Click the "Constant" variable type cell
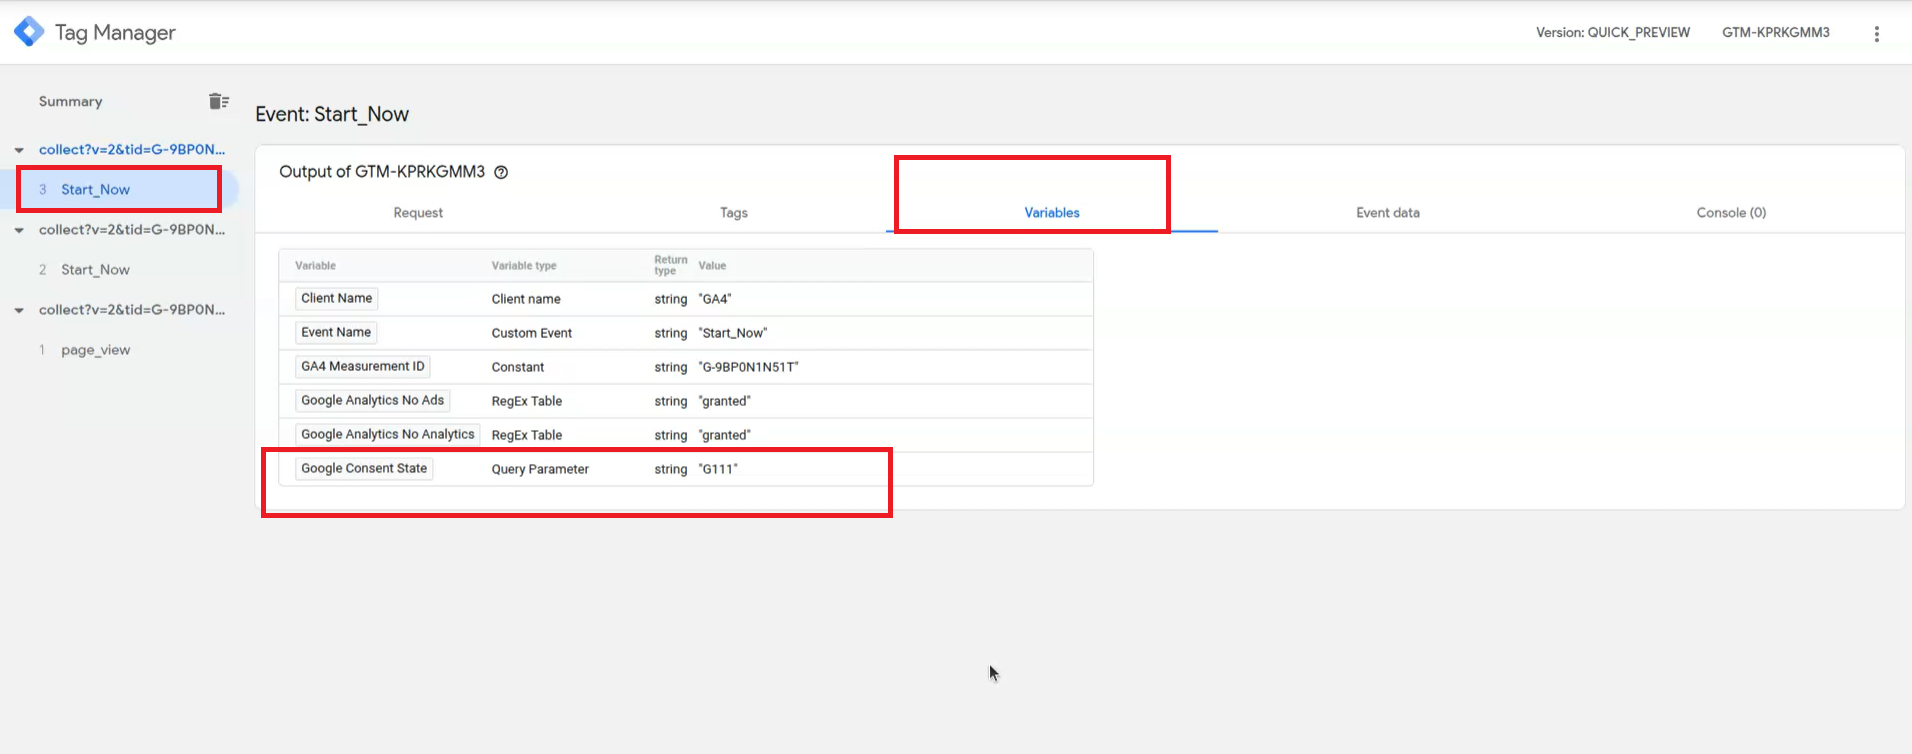 (x=518, y=367)
